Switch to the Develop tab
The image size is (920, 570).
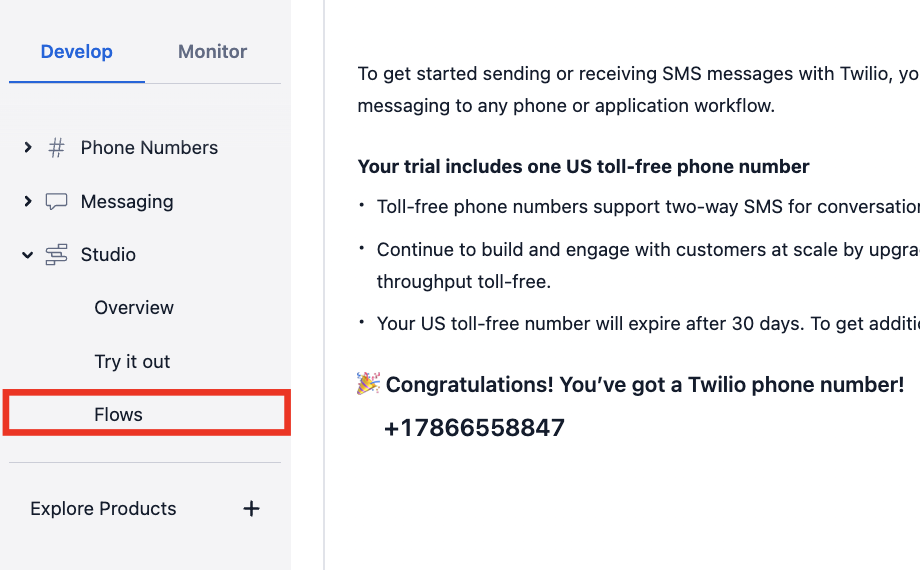[x=77, y=52]
